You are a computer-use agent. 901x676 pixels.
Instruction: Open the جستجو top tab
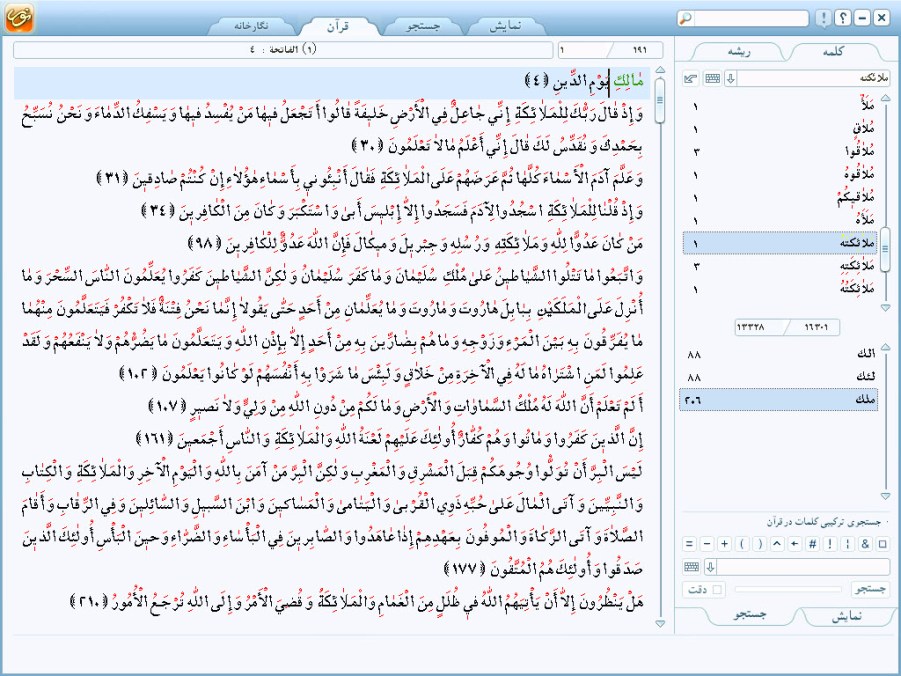click(x=423, y=26)
